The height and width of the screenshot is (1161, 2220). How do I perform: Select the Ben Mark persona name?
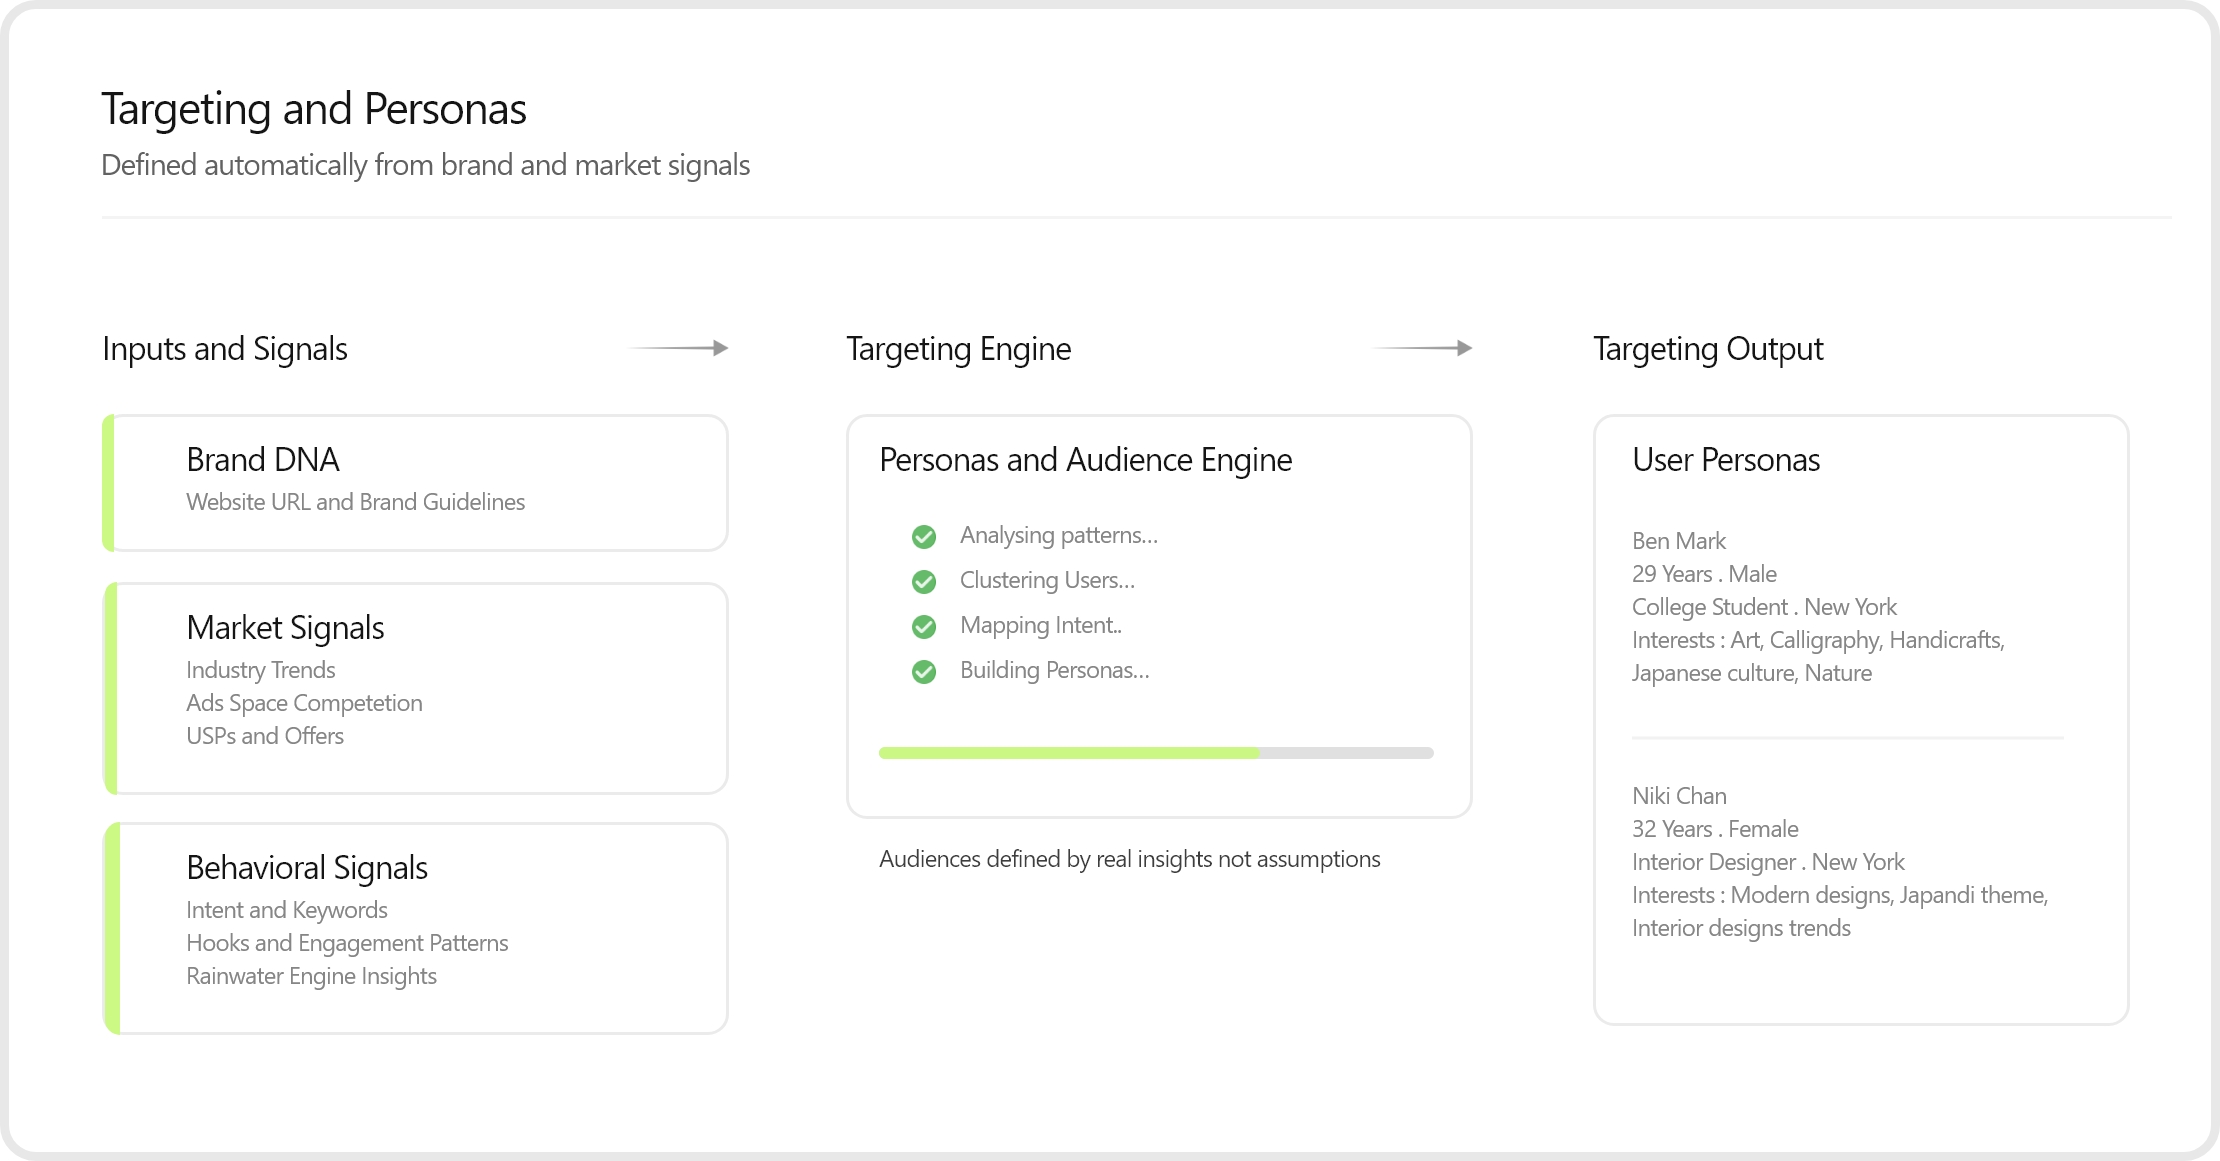point(1679,541)
